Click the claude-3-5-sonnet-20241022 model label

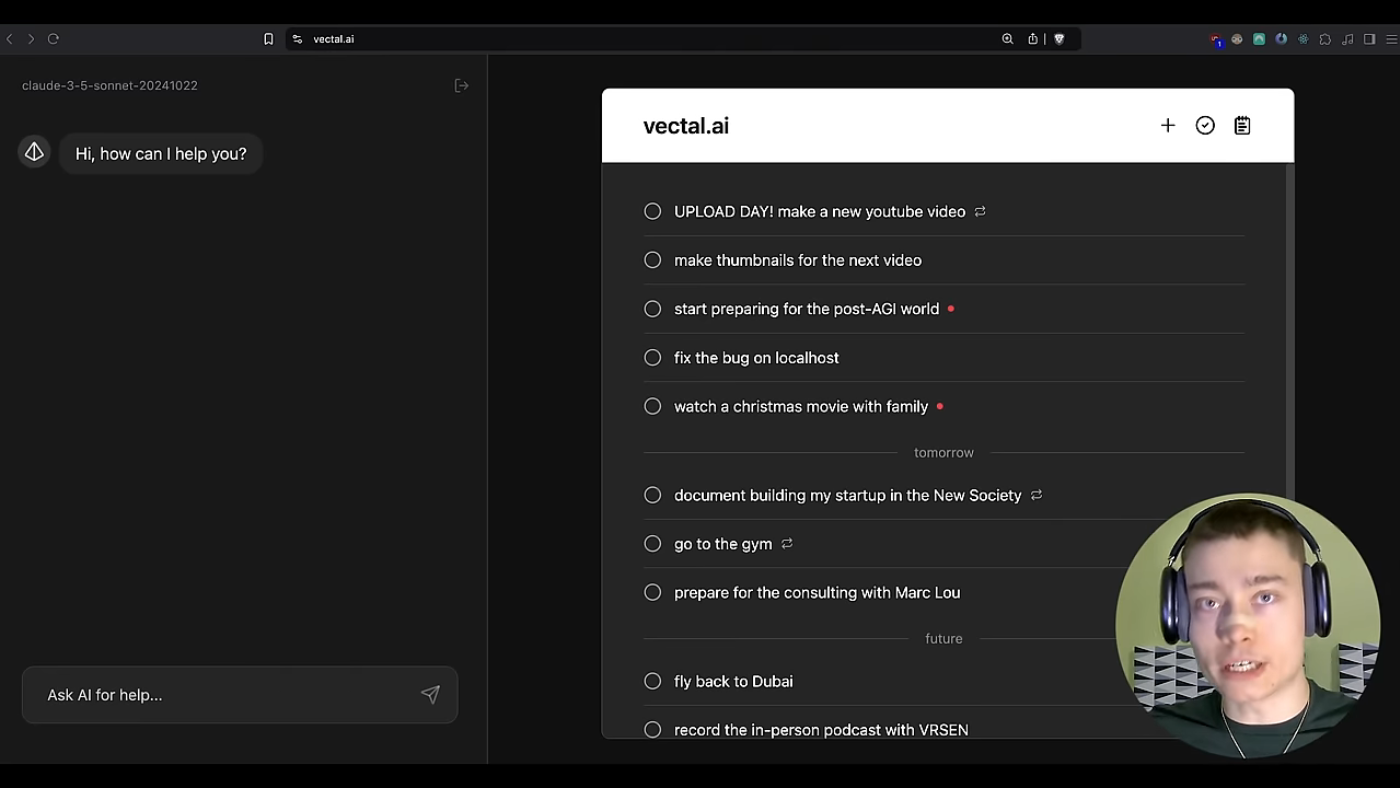[110, 85]
